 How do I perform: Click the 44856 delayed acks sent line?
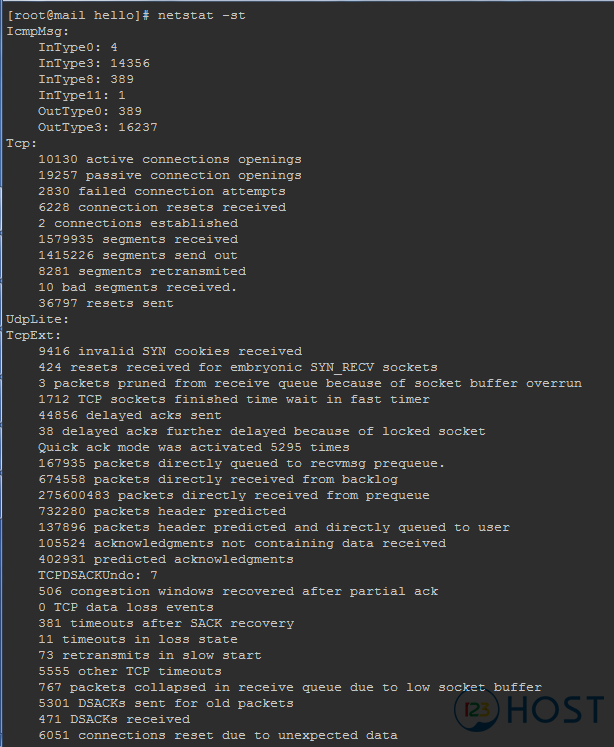pos(130,415)
